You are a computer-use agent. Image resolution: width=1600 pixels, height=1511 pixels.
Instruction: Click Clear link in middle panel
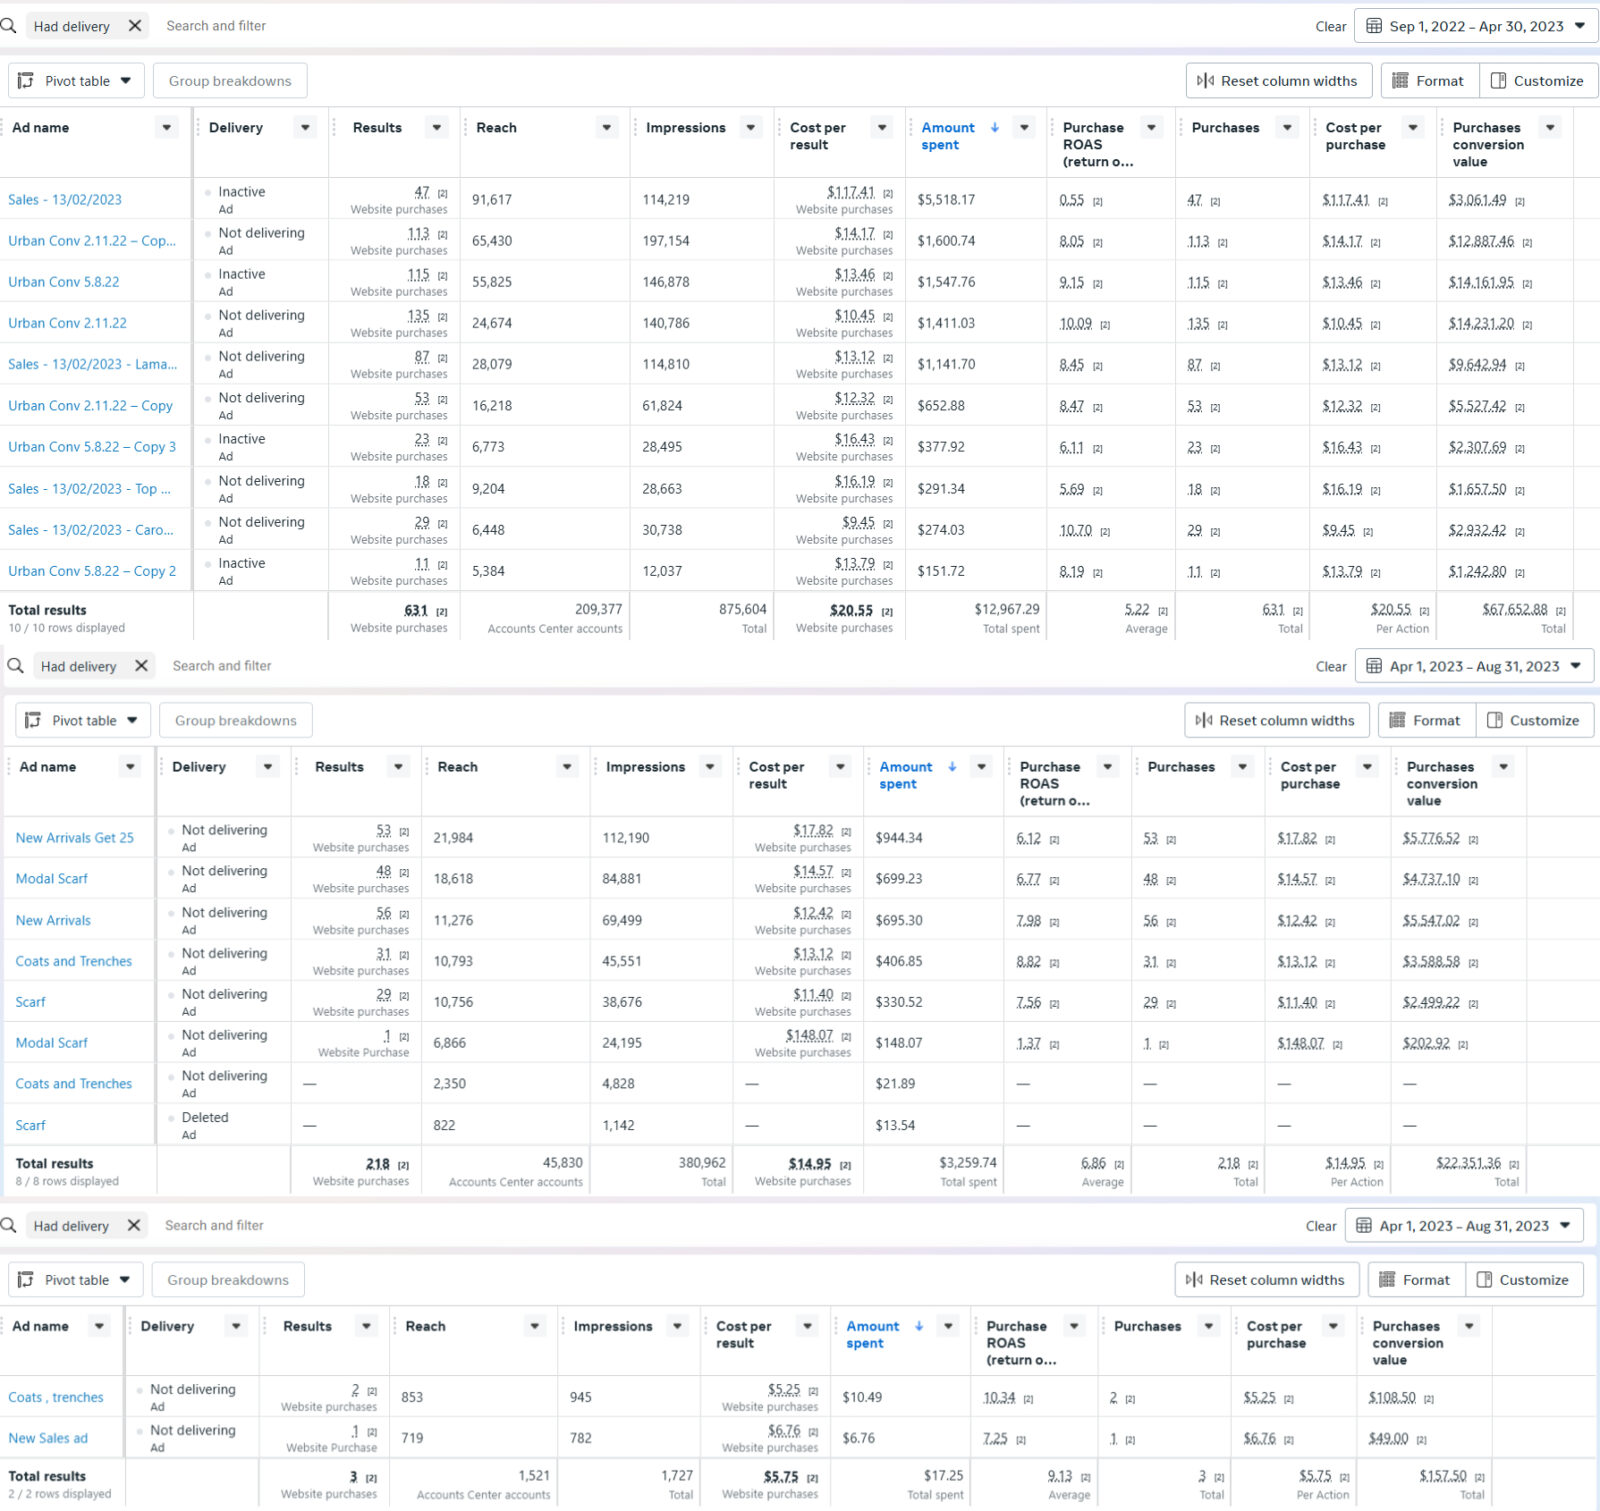(1331, 667)
